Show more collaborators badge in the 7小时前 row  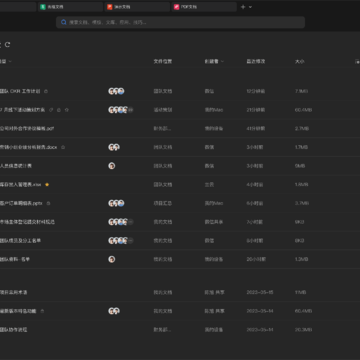(x=131, y=222)
